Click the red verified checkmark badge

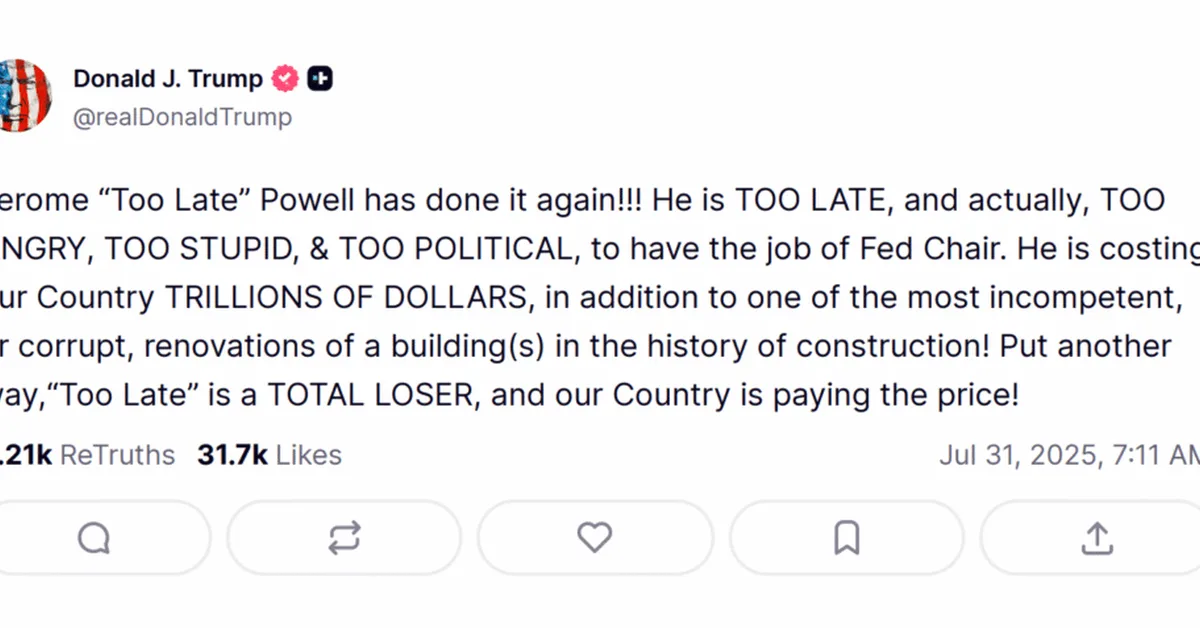tap(287, 78)
